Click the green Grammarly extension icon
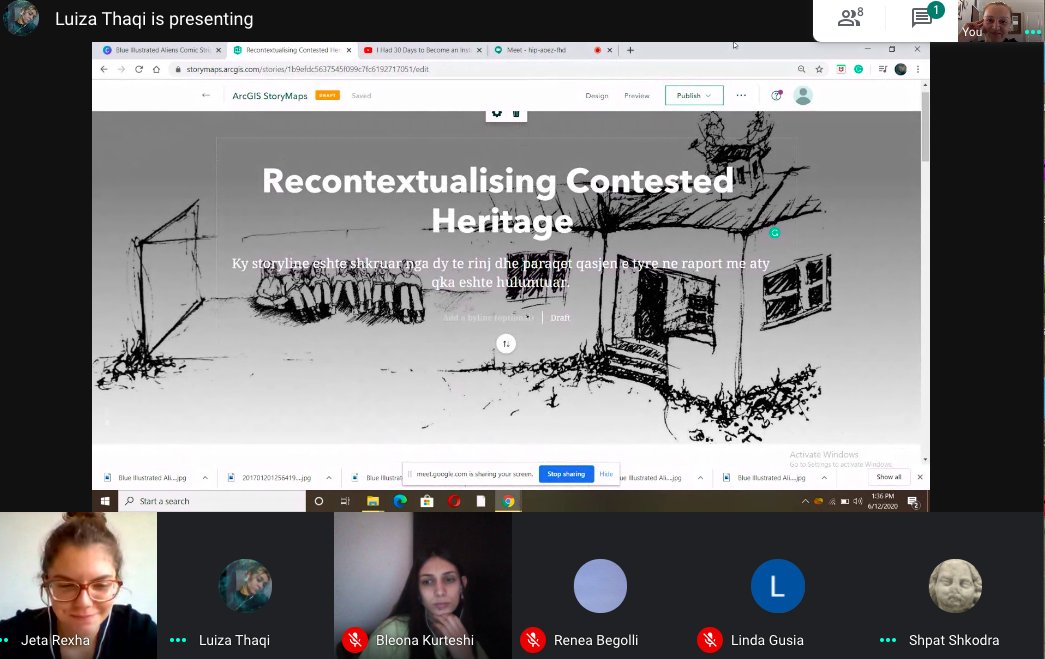The image size is (1045, 659). point(858,69)
